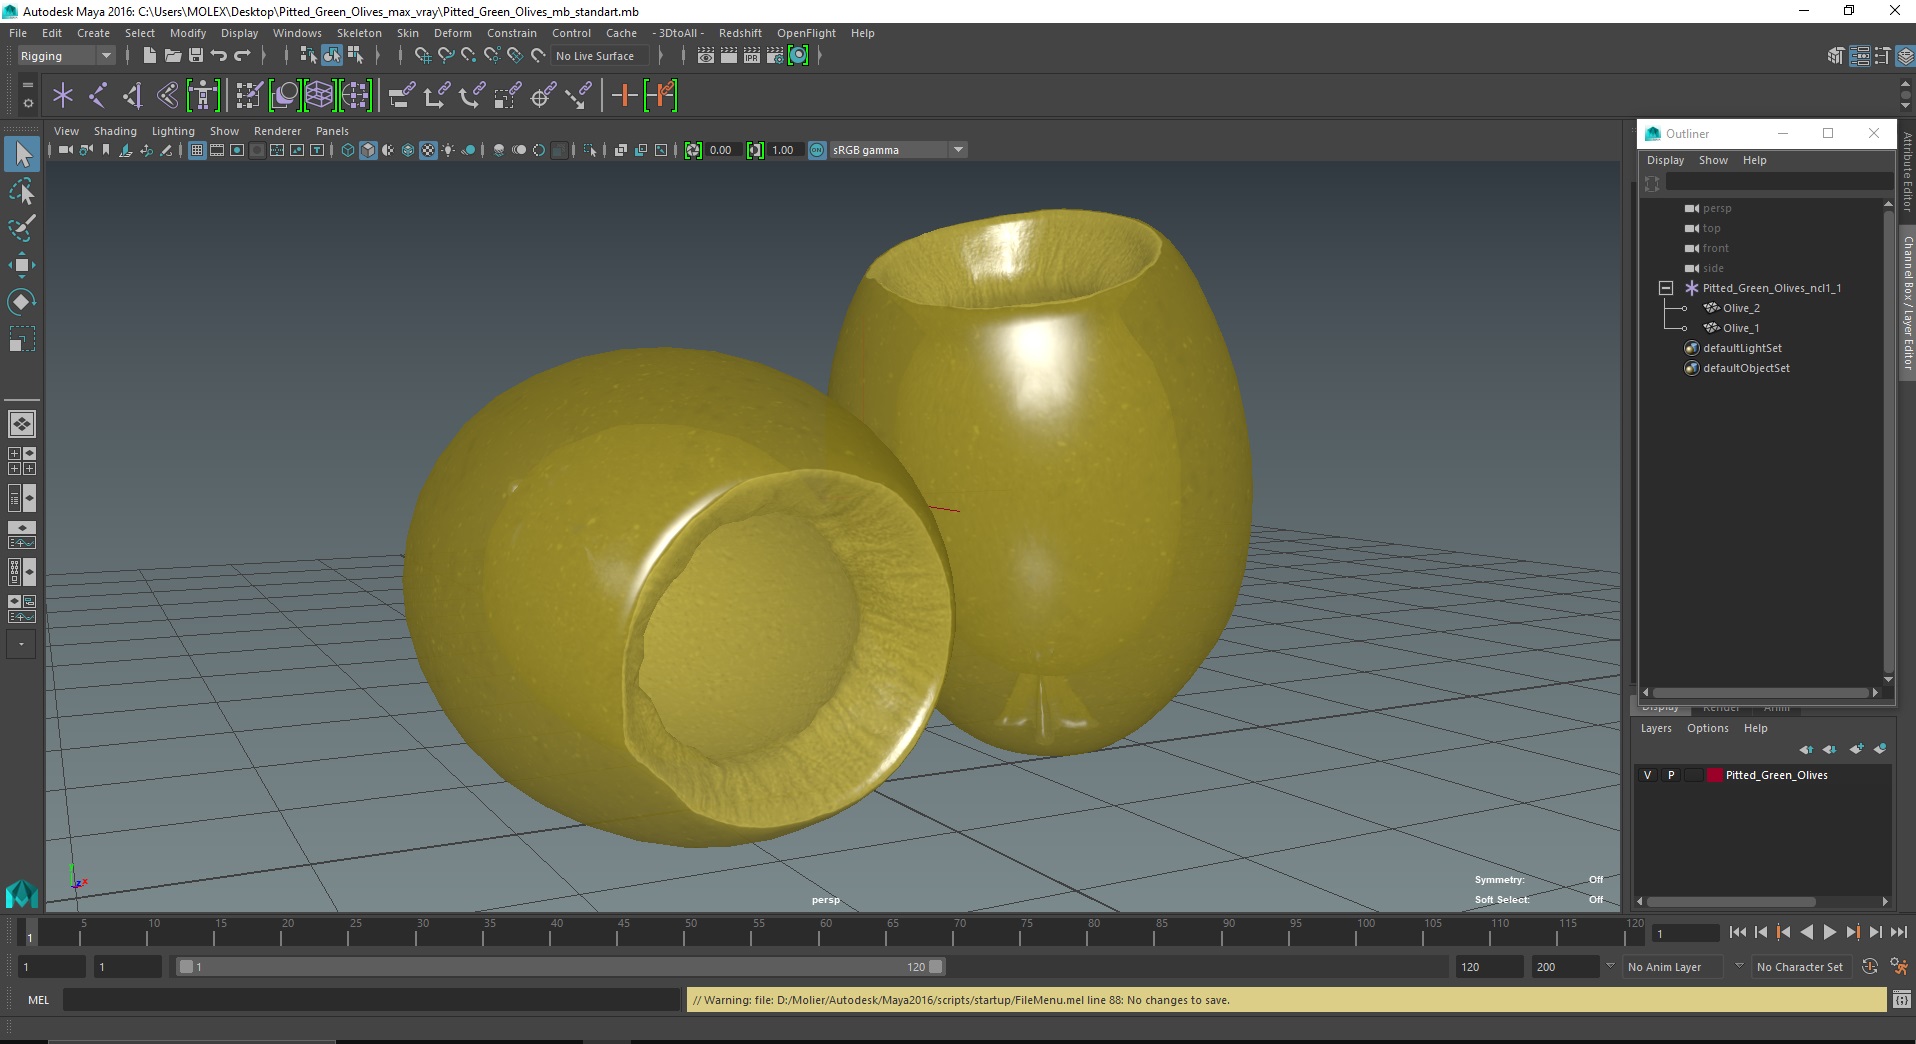The height and width of the screenshot is (1044, 1916).
Task: Activate the Lasso select tool
Action: click(22, 191)
